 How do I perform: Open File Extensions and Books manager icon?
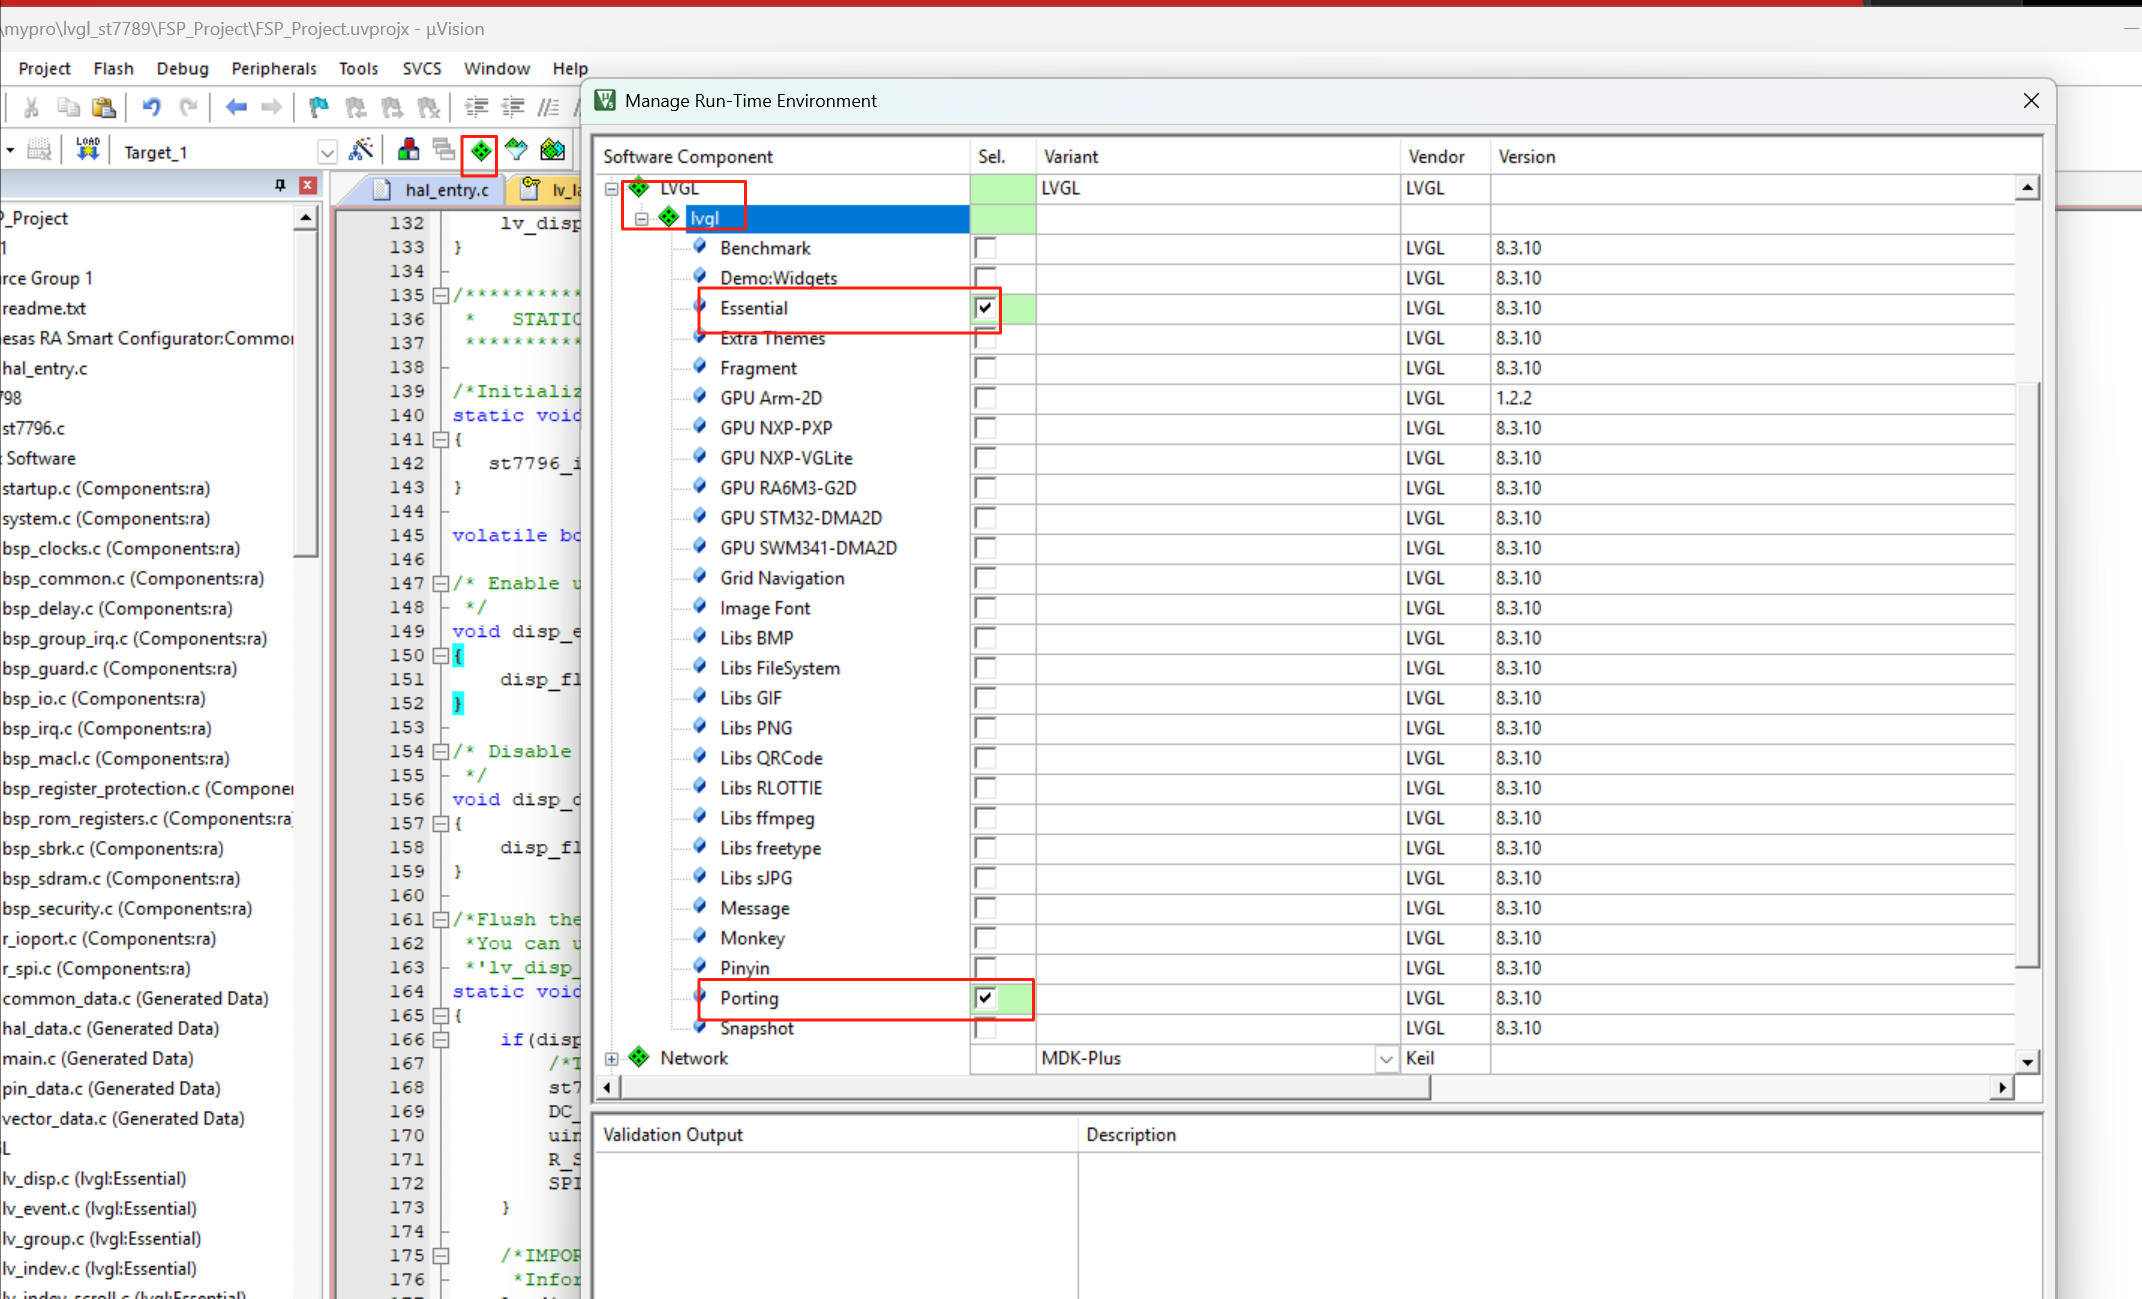(x=408, y=151)
